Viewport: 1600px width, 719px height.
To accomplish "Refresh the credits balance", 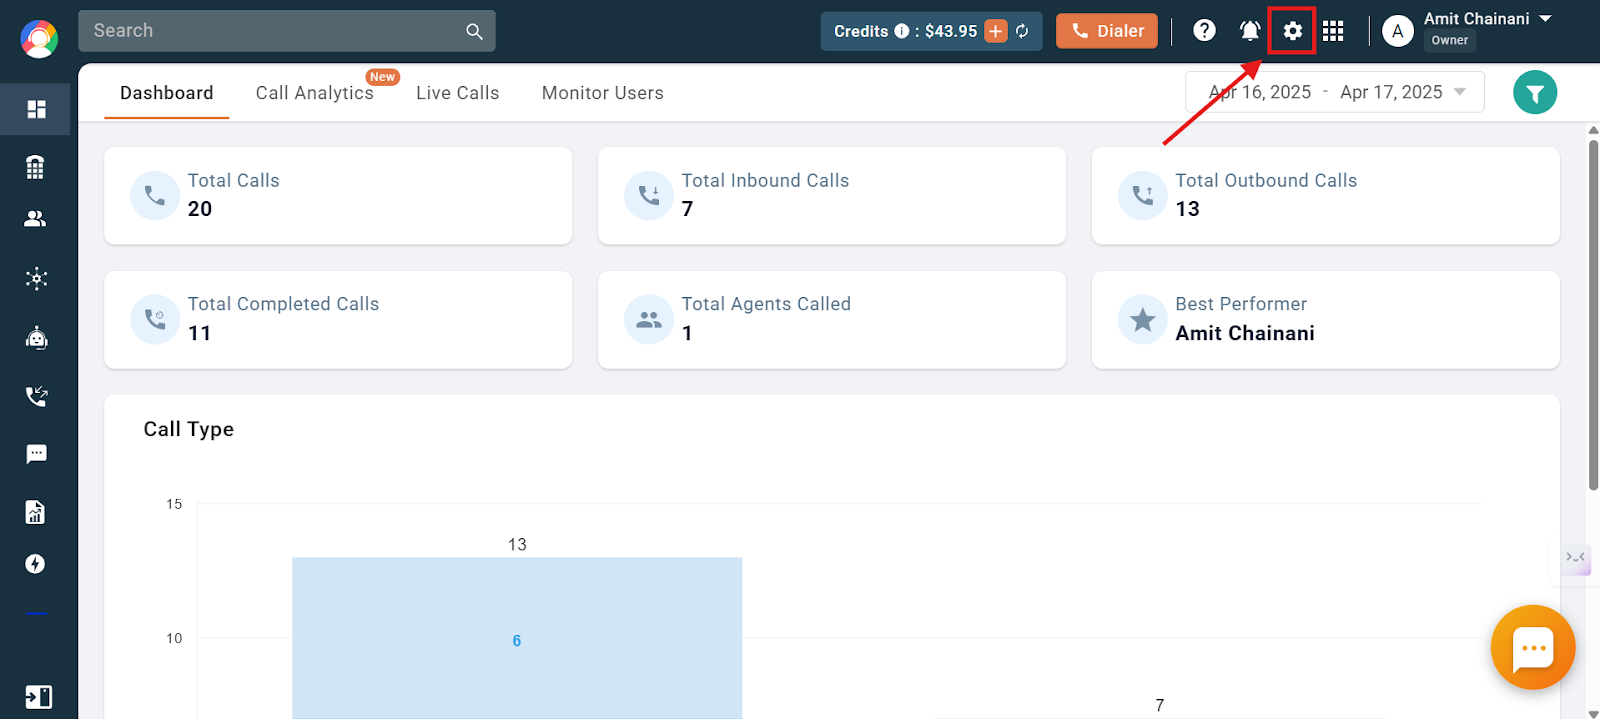I will pyautogui.click(x=1022, y=31).
